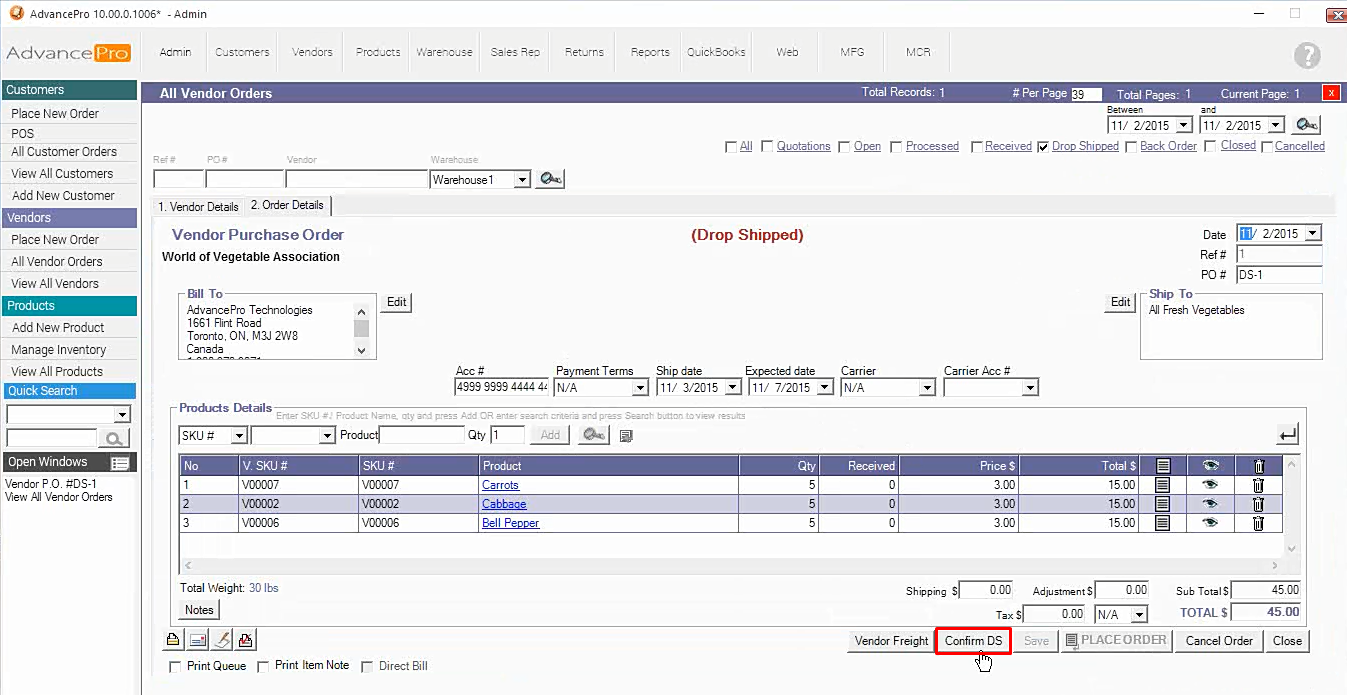The height and width of the screenshot is (695, 1347).
Task: Click the enter arrow icon above products table
Action: [x=1288, y=434]
